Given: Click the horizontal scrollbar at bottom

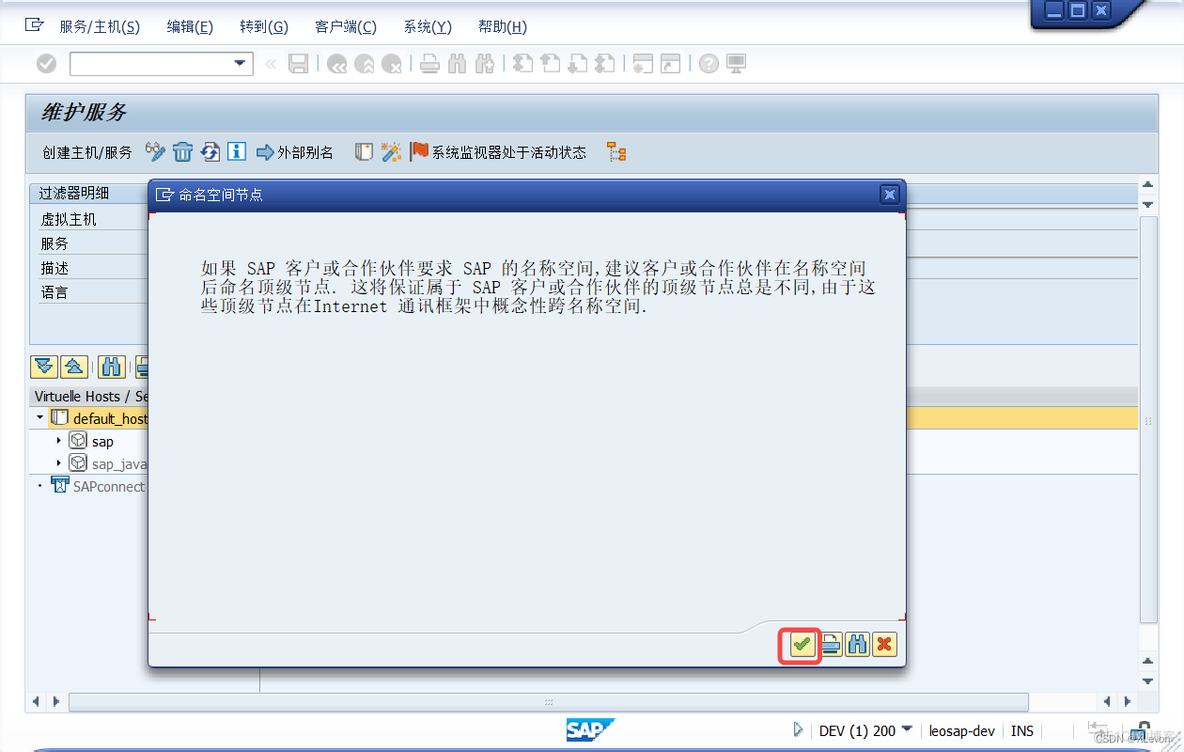Looking at the screenshot, I should pos(548,702).
